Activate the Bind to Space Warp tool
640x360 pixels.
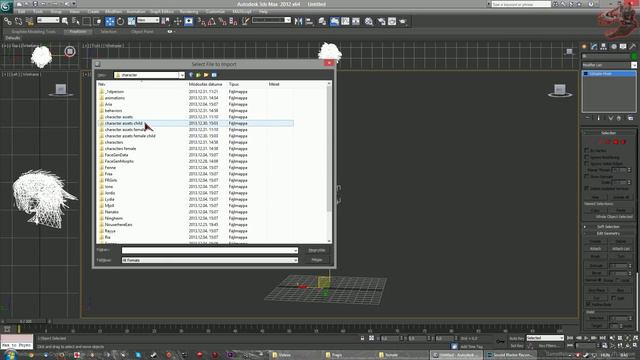(x=29, y=21)
